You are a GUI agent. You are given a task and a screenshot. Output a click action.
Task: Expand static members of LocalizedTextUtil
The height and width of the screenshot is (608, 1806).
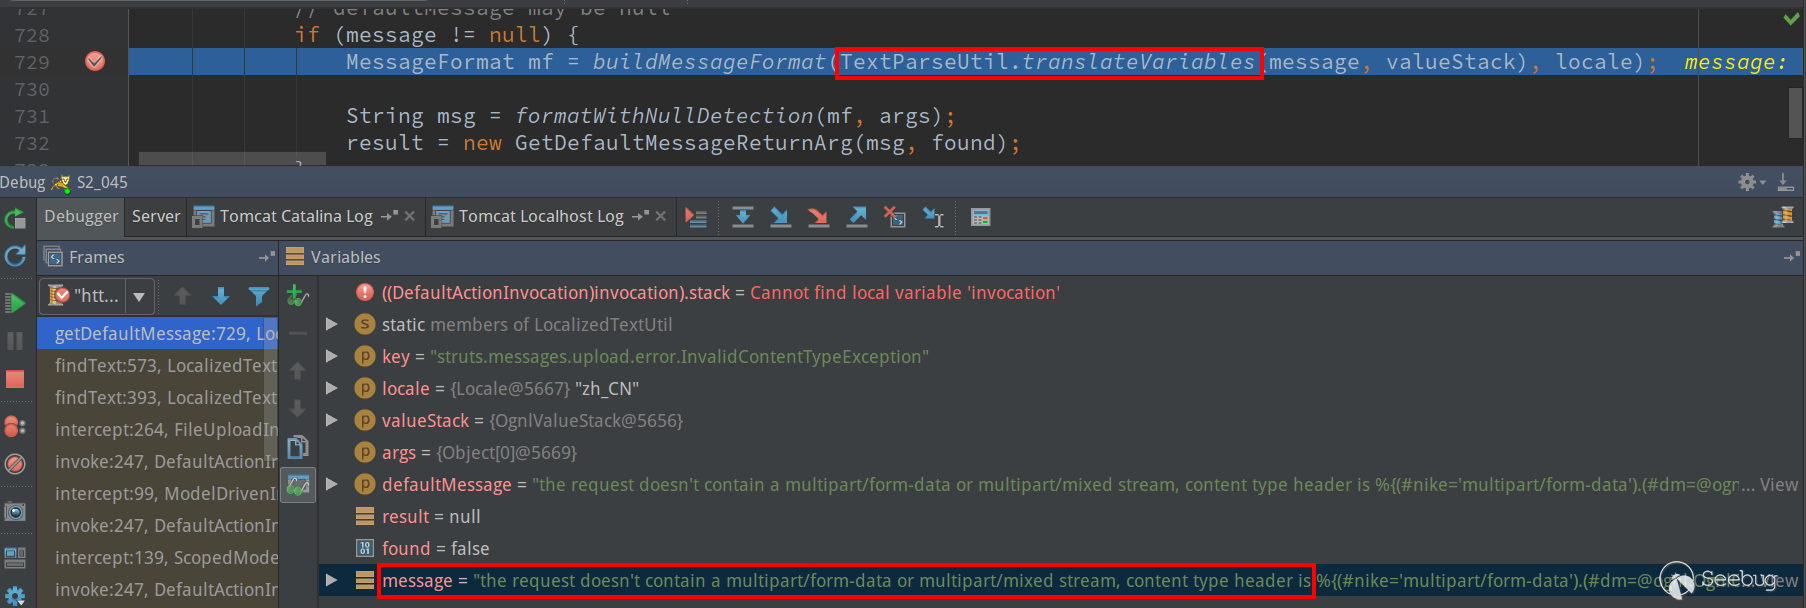[332, 324]
